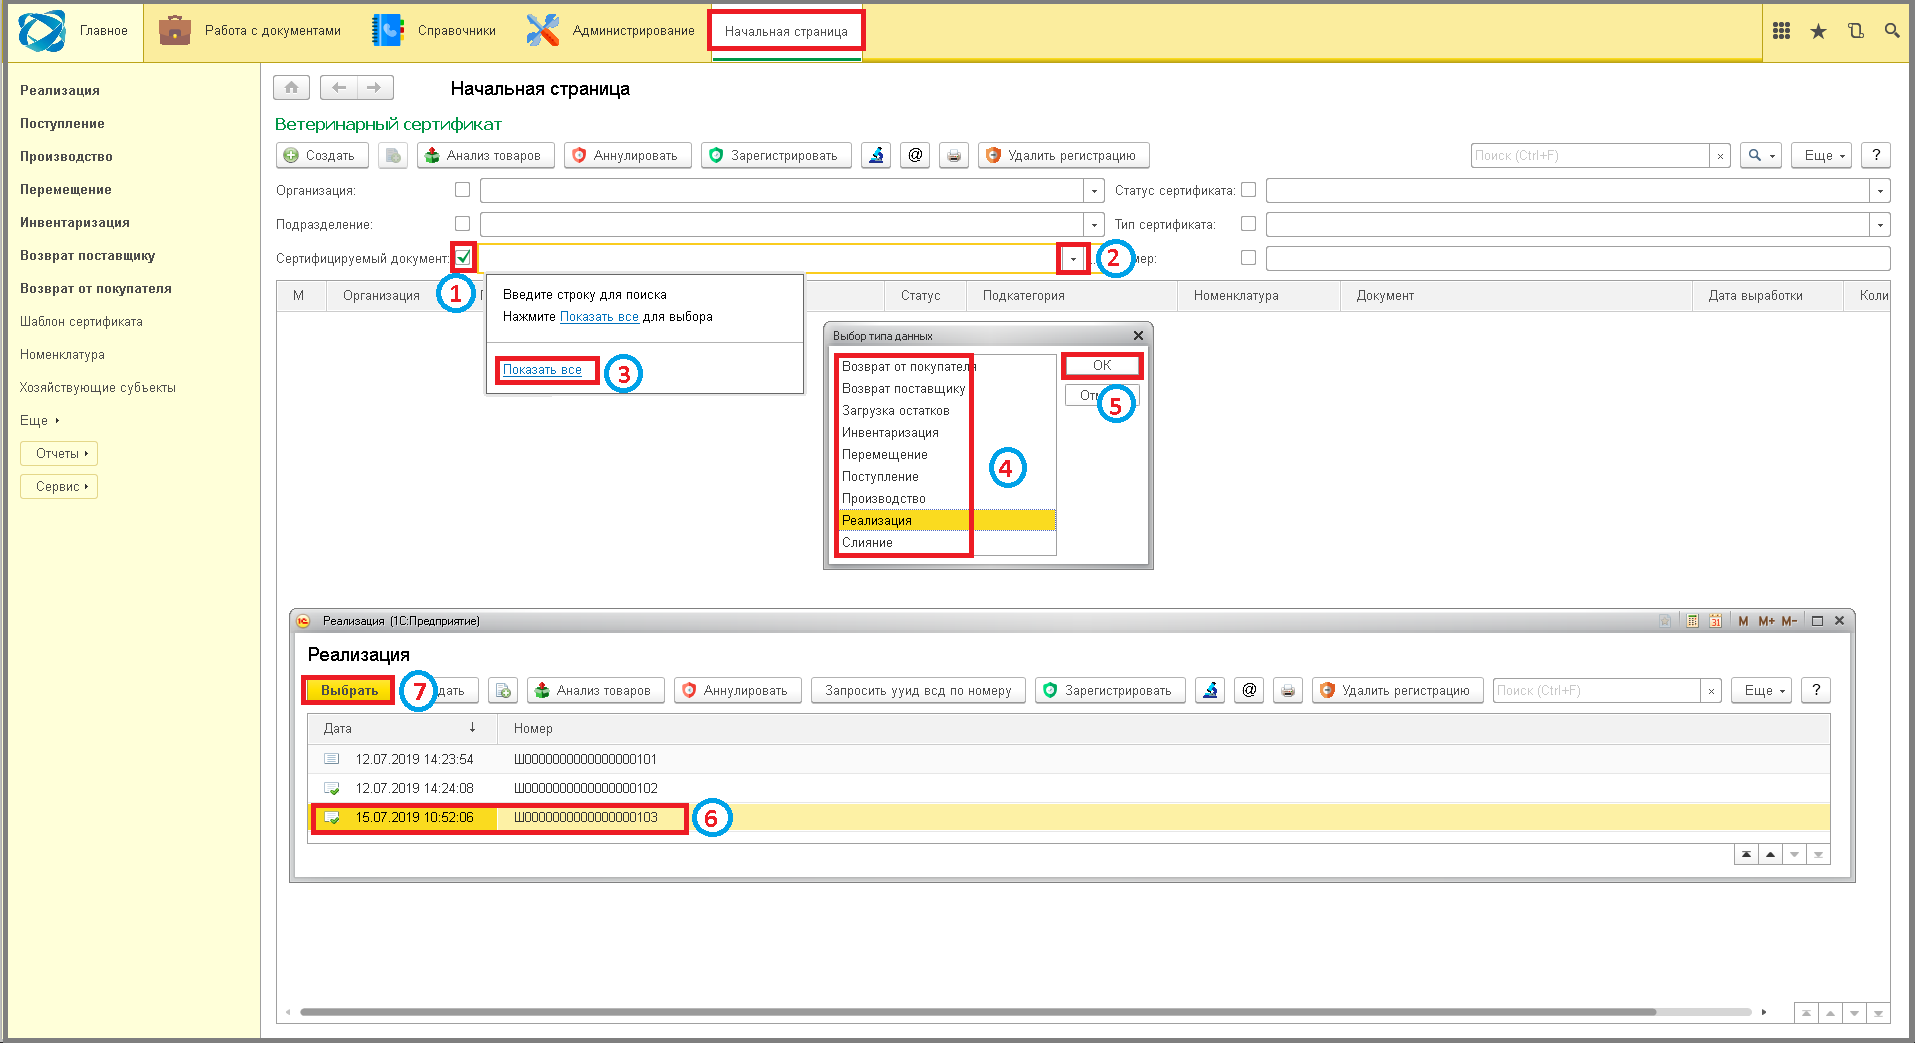Click the Показать все link
The height and width of the screenshot is (1043, 1915).
coord(542,370)
